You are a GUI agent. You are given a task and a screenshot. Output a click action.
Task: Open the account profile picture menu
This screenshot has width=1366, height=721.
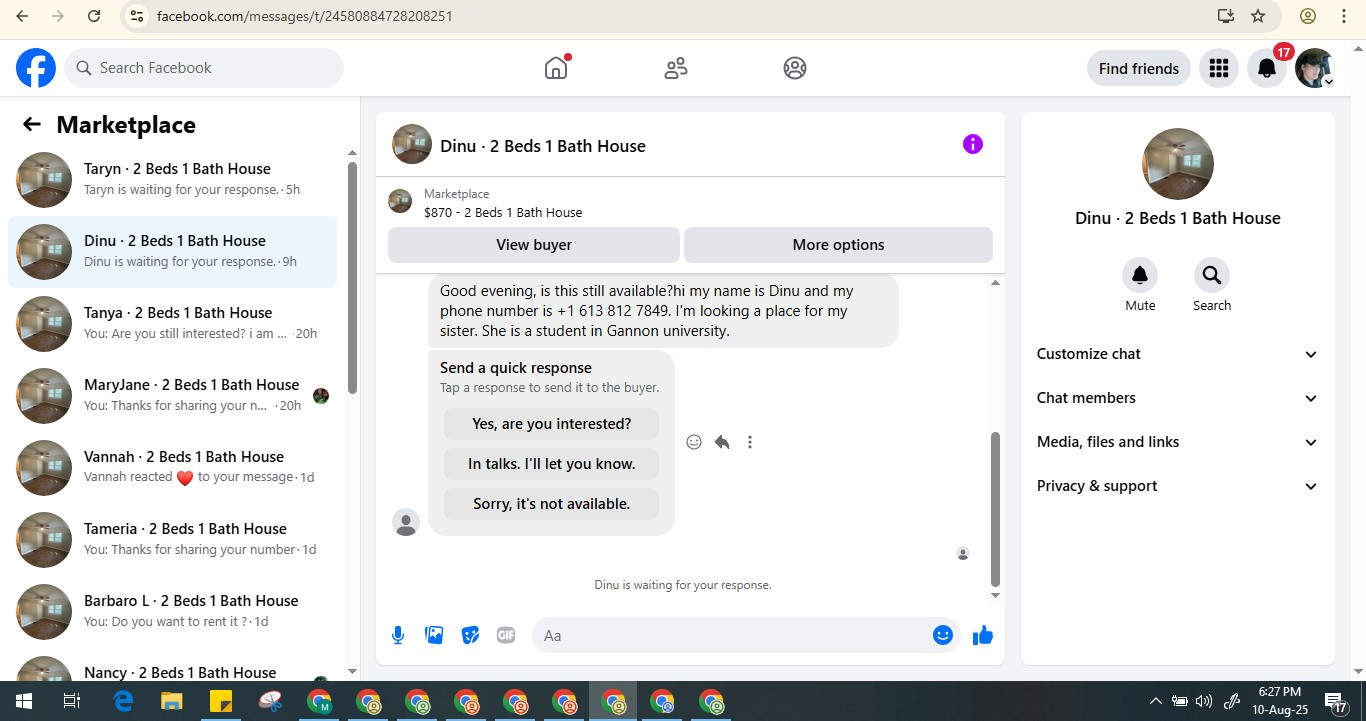click(1314, 68)
